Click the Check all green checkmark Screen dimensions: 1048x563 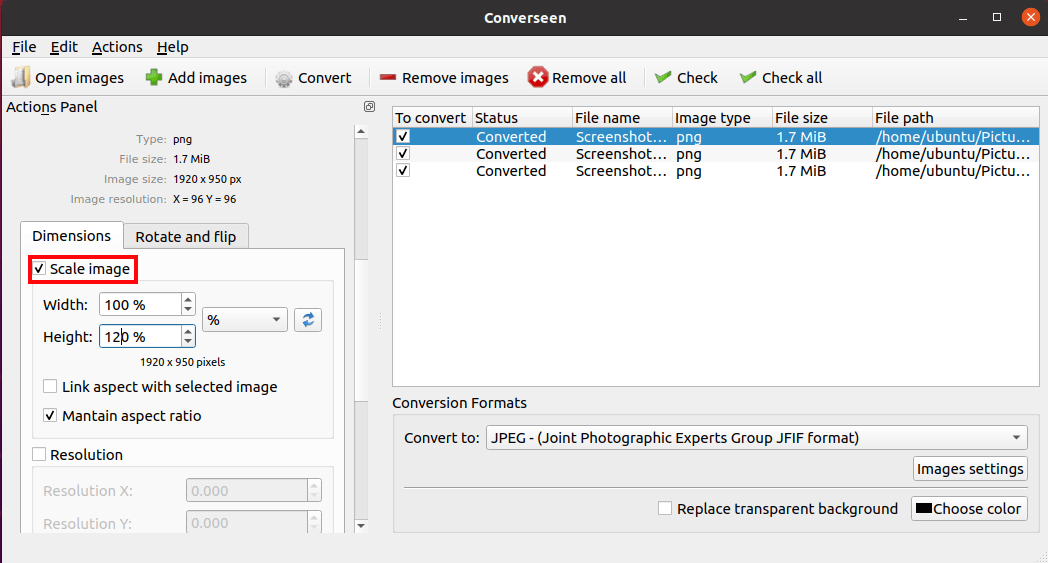pos(747,78)
